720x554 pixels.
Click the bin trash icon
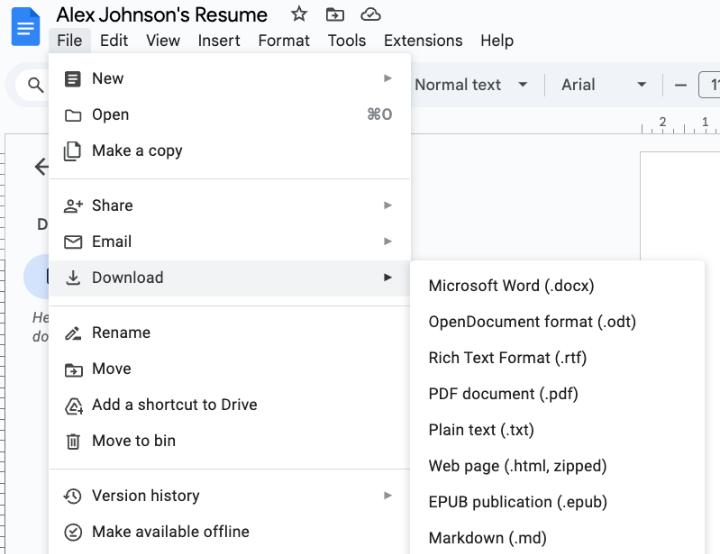coord(73,441)
